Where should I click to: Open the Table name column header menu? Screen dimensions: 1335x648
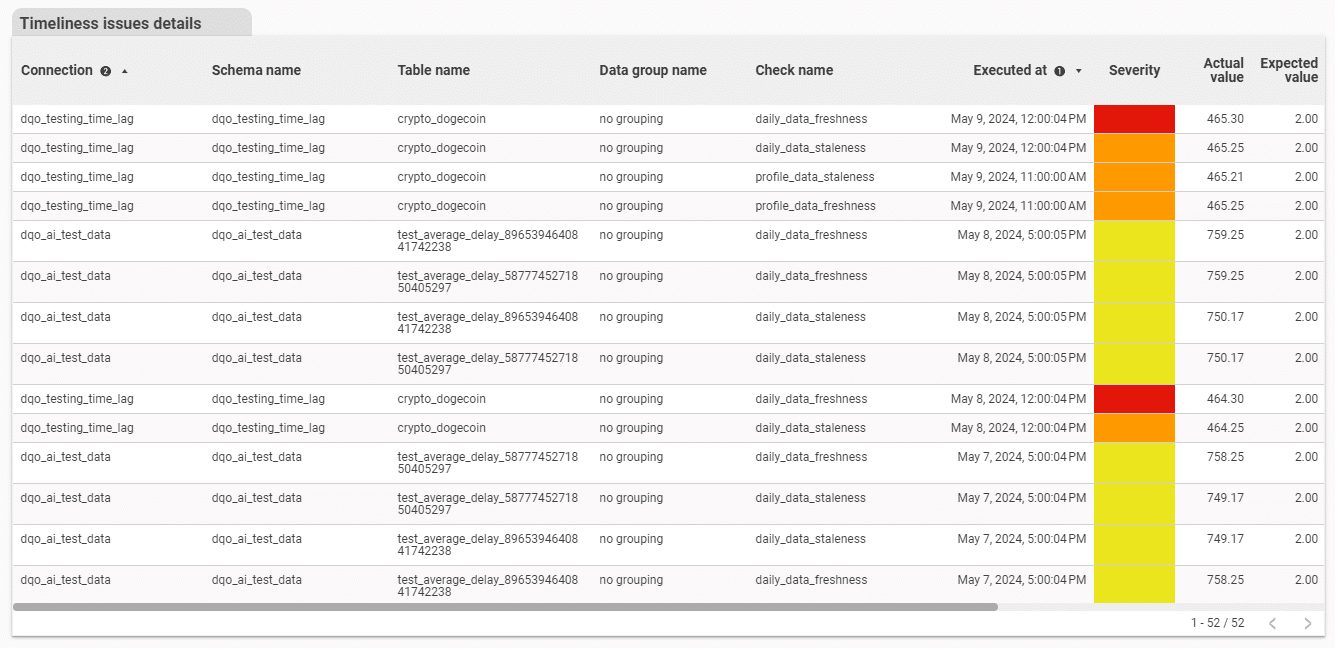coord(433,70)
